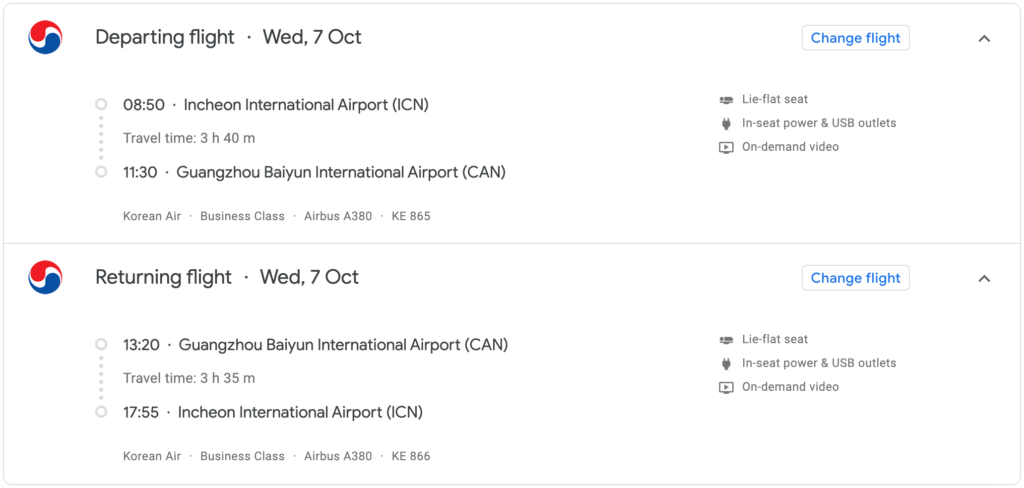Screen dimensions: 1024x488
Task: Click on-demand video icon for departing flight
Action: tap(726, 147)
